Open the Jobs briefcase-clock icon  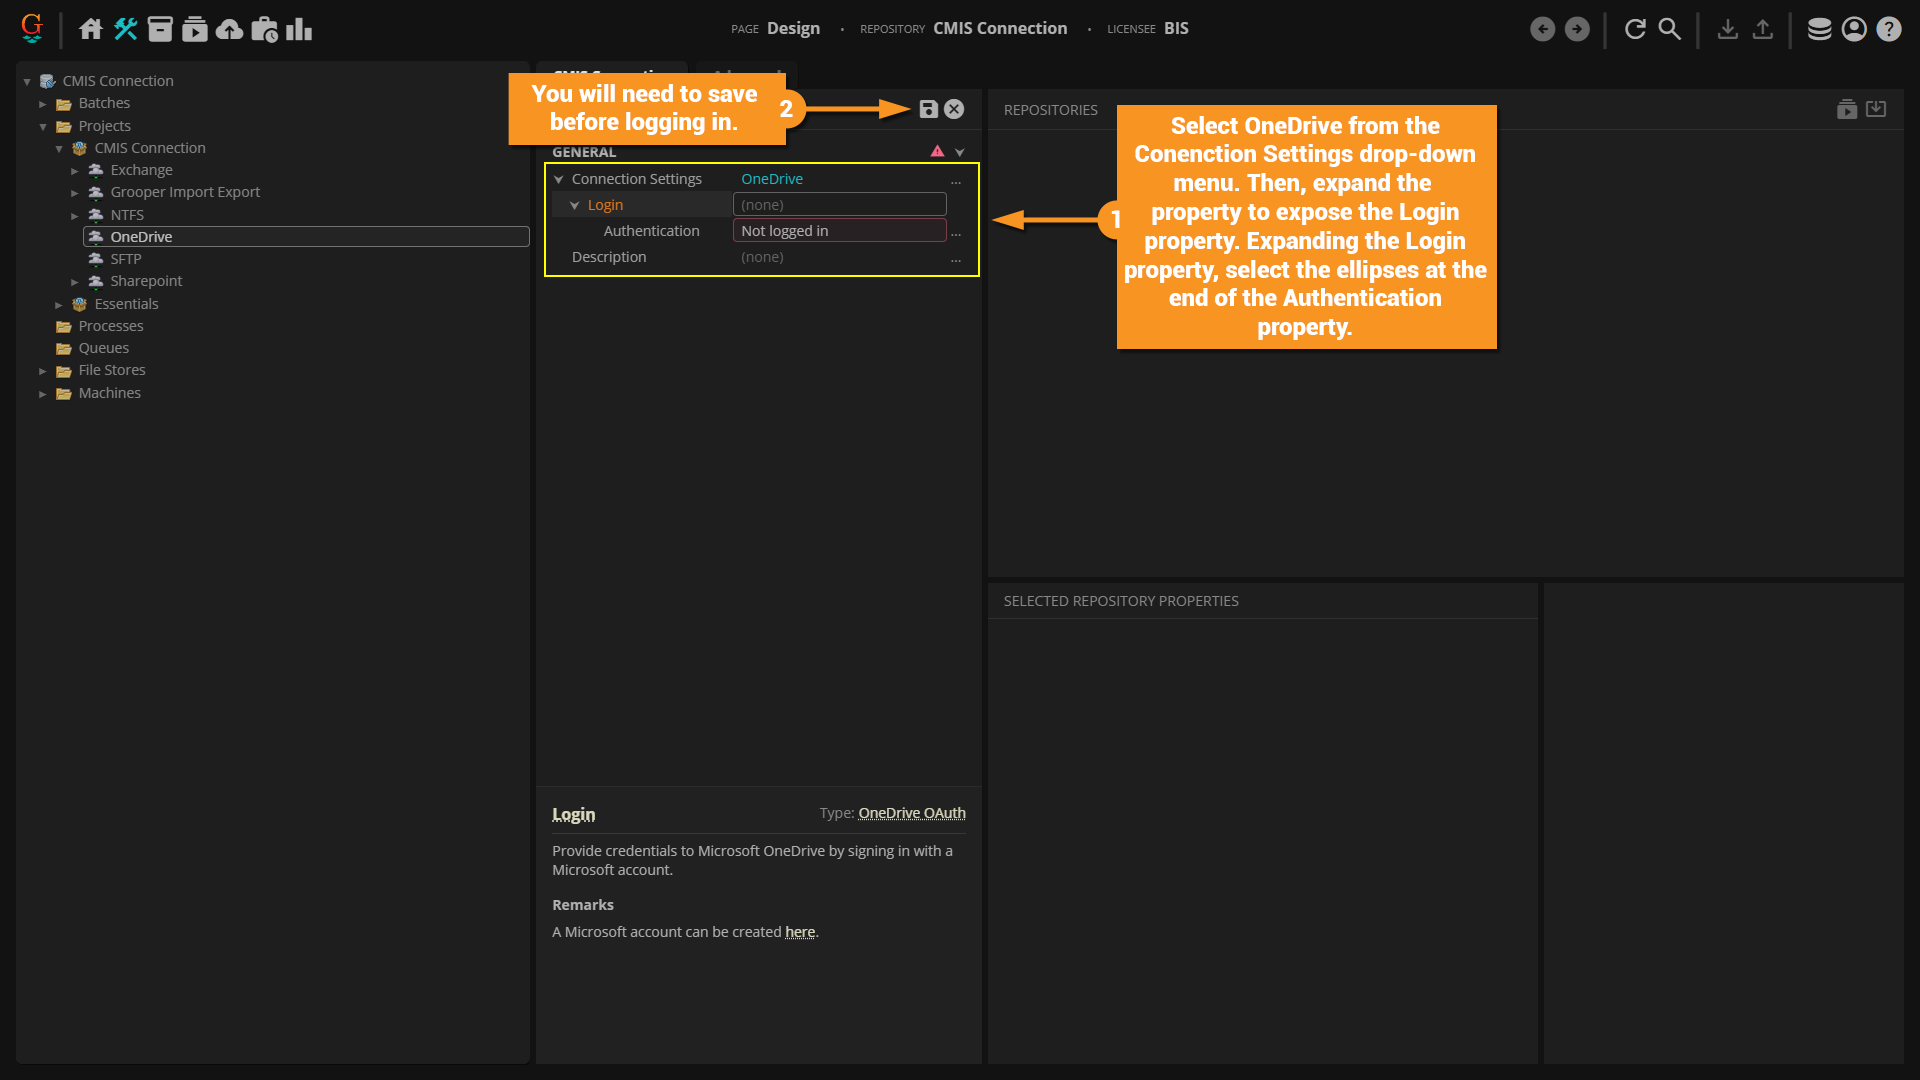click(x=264, y=29)
